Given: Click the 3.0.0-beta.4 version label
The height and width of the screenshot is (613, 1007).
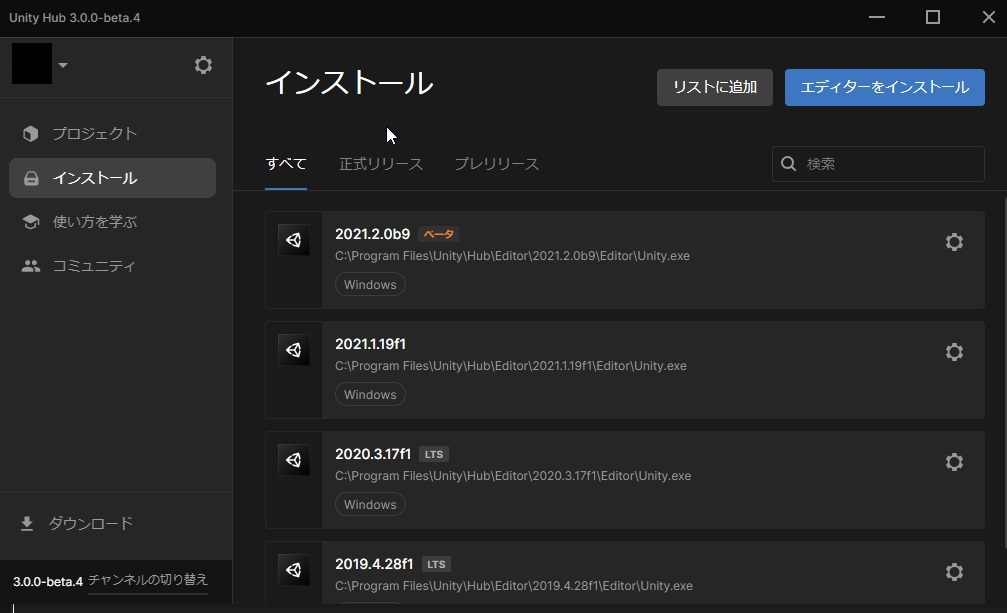Looking at the screenshot, I should pyautogui.click(x=48, y=582).
